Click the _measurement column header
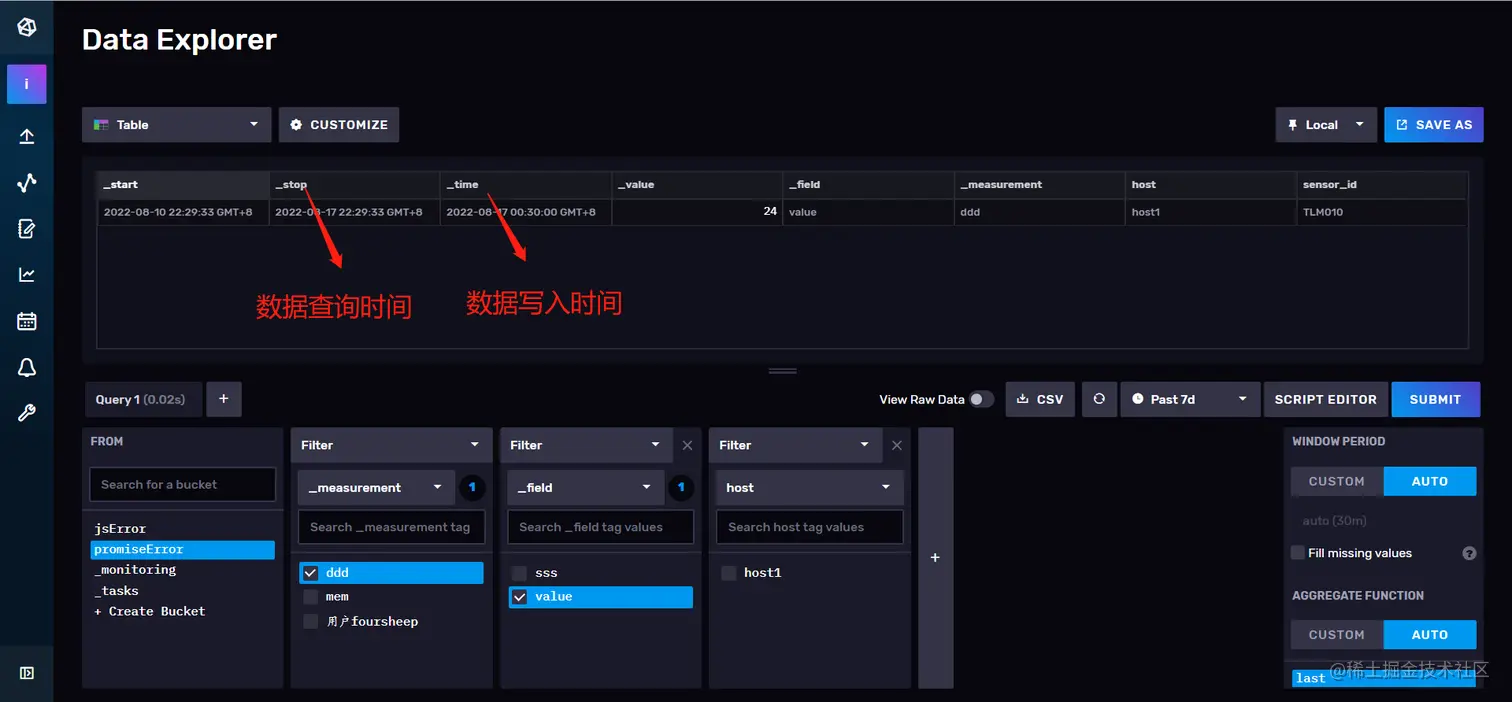Screen dimensions: 1512x702 point(1040,185)
